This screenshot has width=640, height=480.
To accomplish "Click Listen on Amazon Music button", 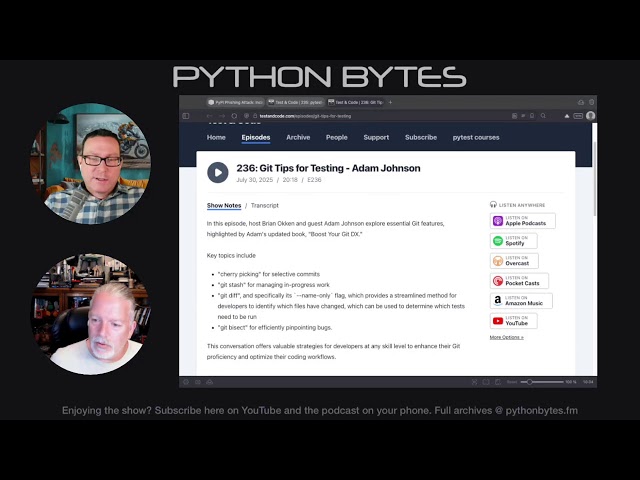I will [521, 301].
